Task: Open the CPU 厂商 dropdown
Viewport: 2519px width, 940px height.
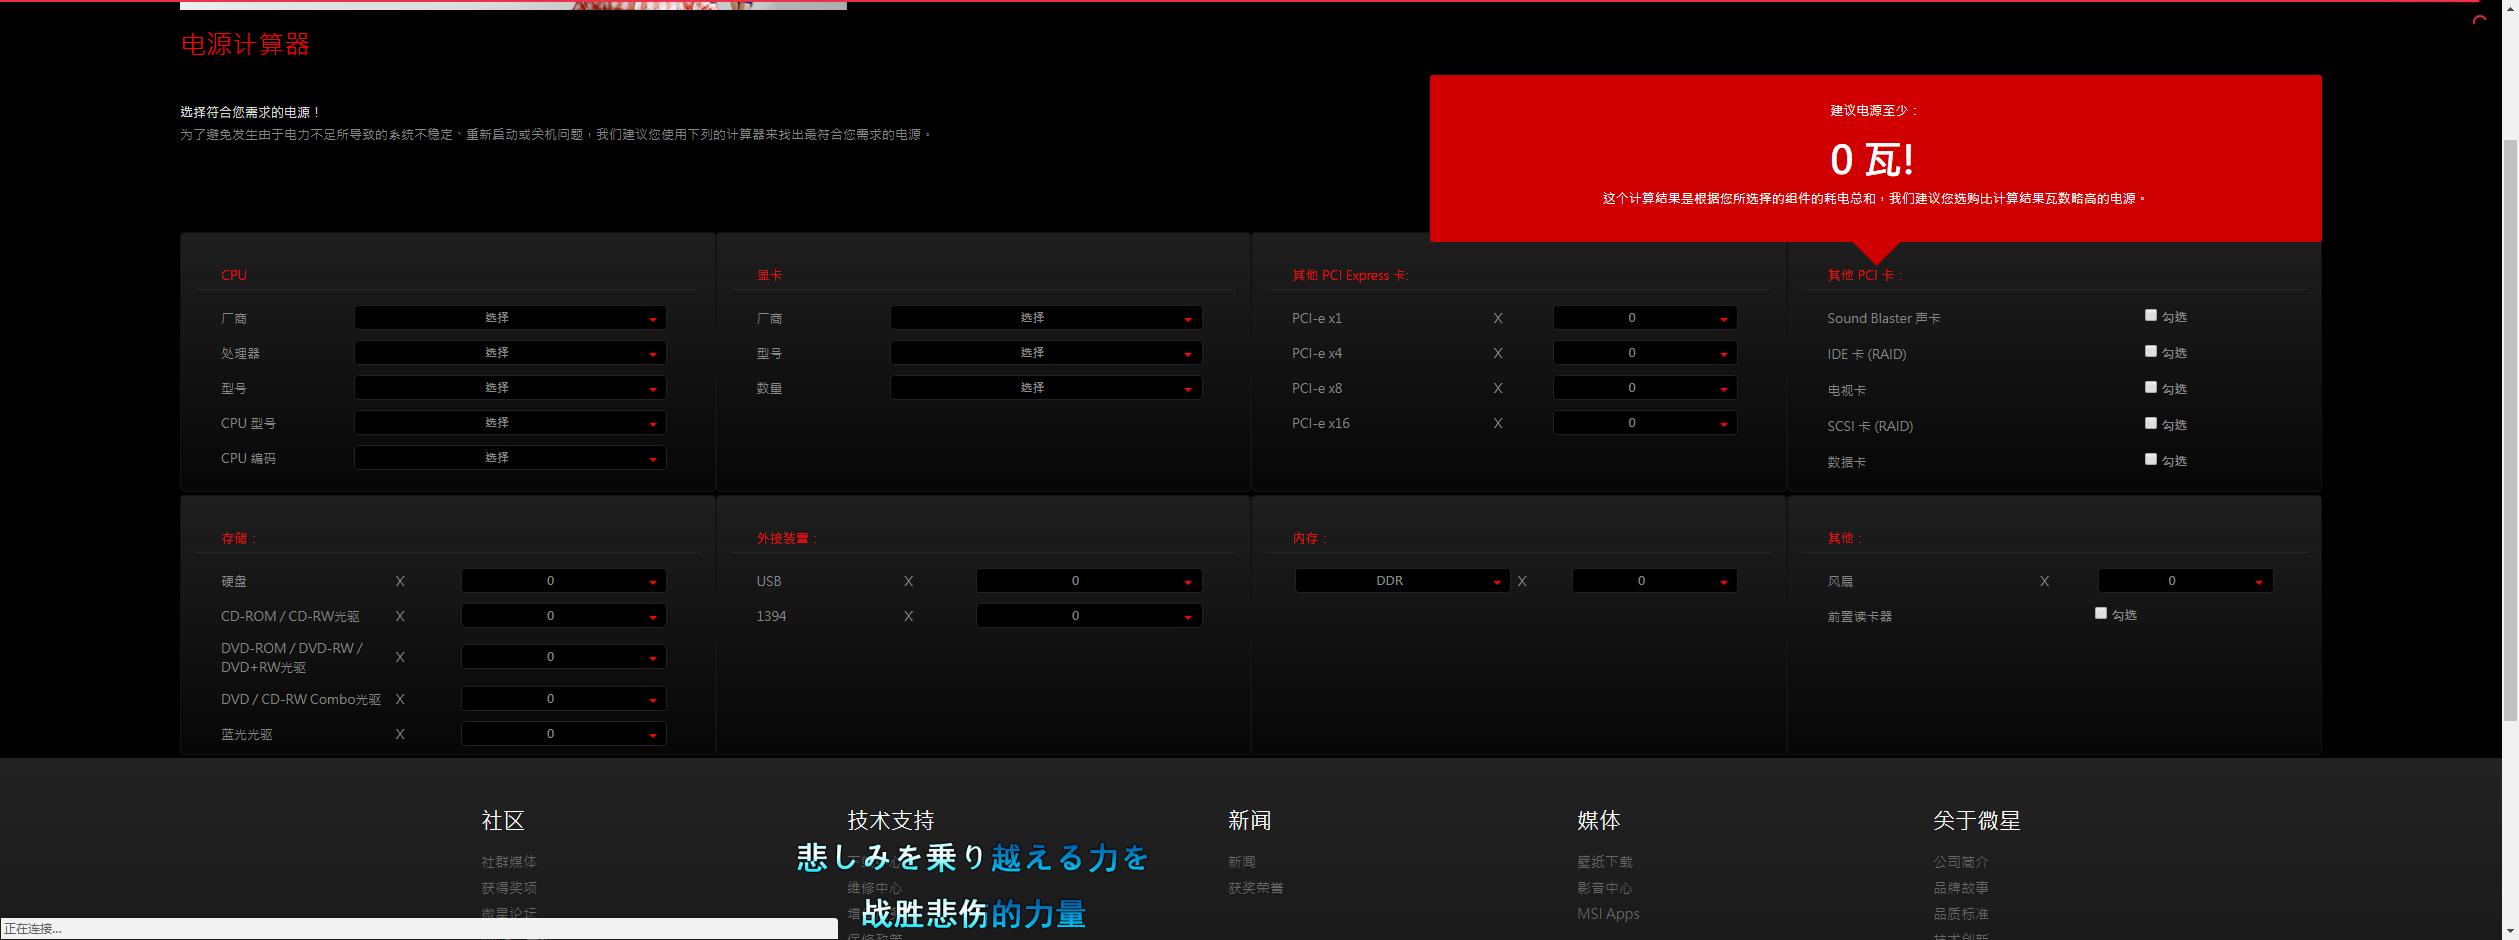Action: click(x=510, y=318)
